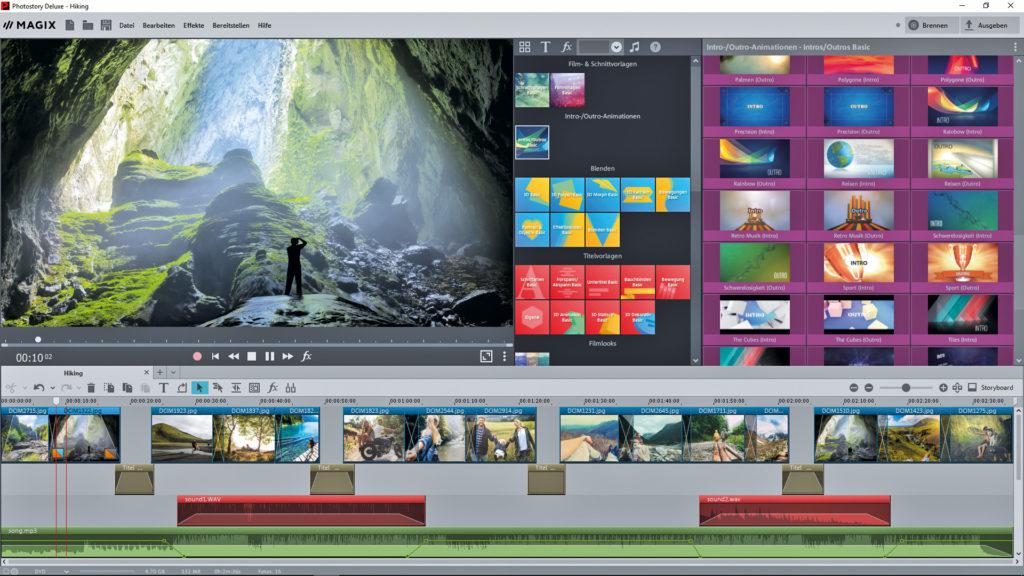Screen dimensions: 1024x576
Task: Open the Bereitstellen menu
Action: 230,25
